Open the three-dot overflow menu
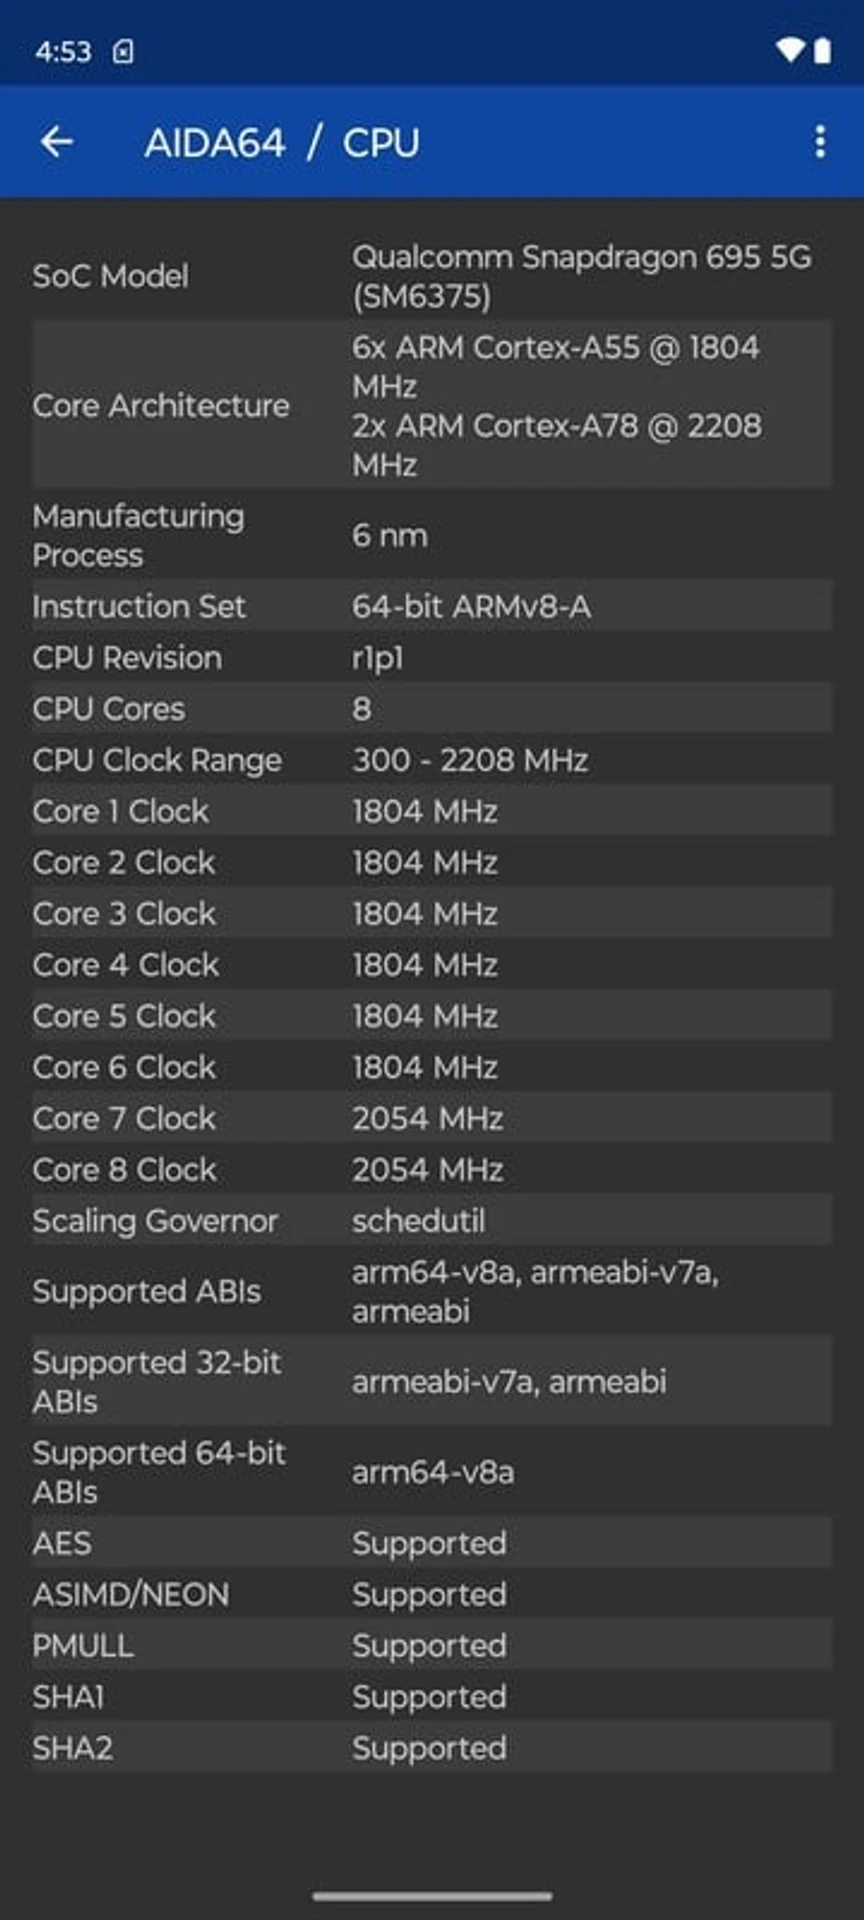864x1920 pixels. point(820,142)
